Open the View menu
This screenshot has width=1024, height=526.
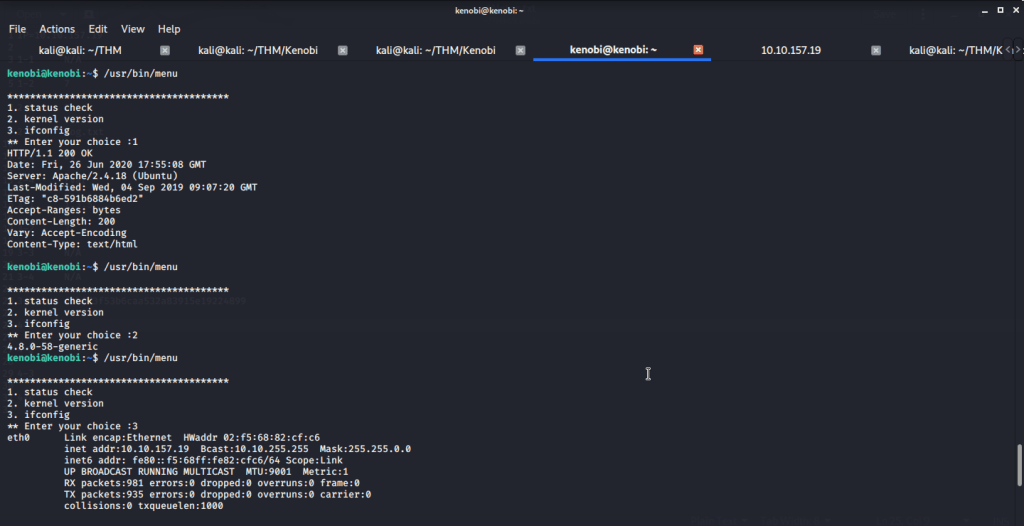click(133, 29)
